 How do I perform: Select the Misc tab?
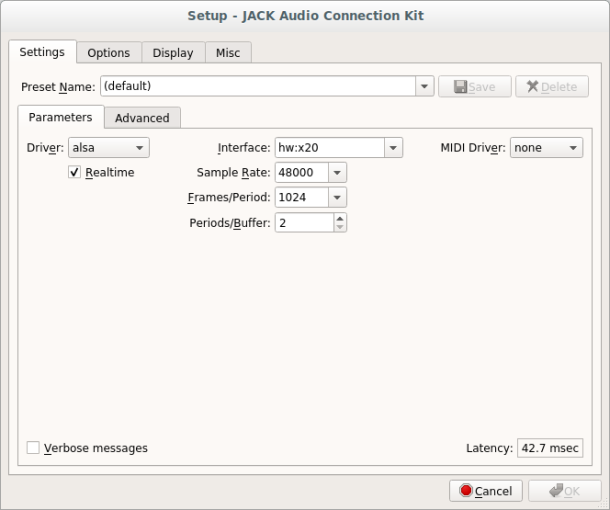228,53
